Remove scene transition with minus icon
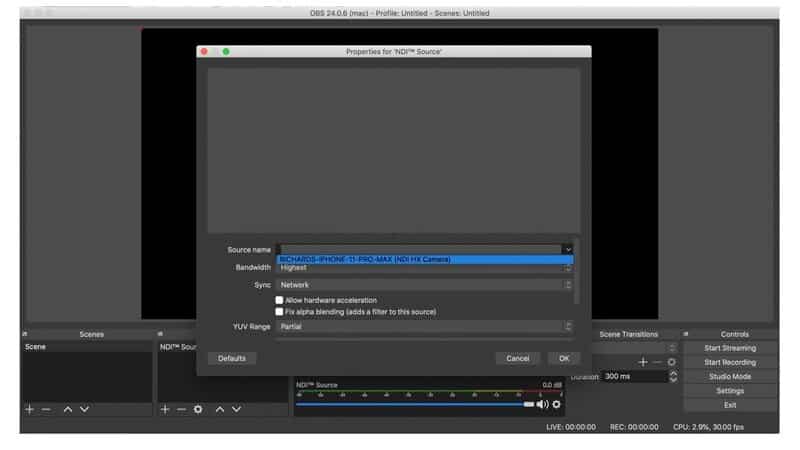Viewport: 800px width, 450px height. (658, 362)
